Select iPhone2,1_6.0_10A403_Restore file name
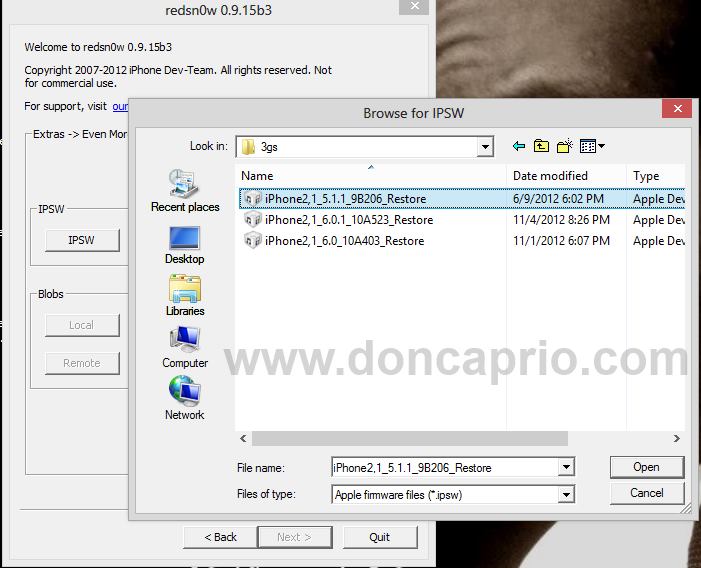Viewport: 701px width, 568px height. coord(344,240)
